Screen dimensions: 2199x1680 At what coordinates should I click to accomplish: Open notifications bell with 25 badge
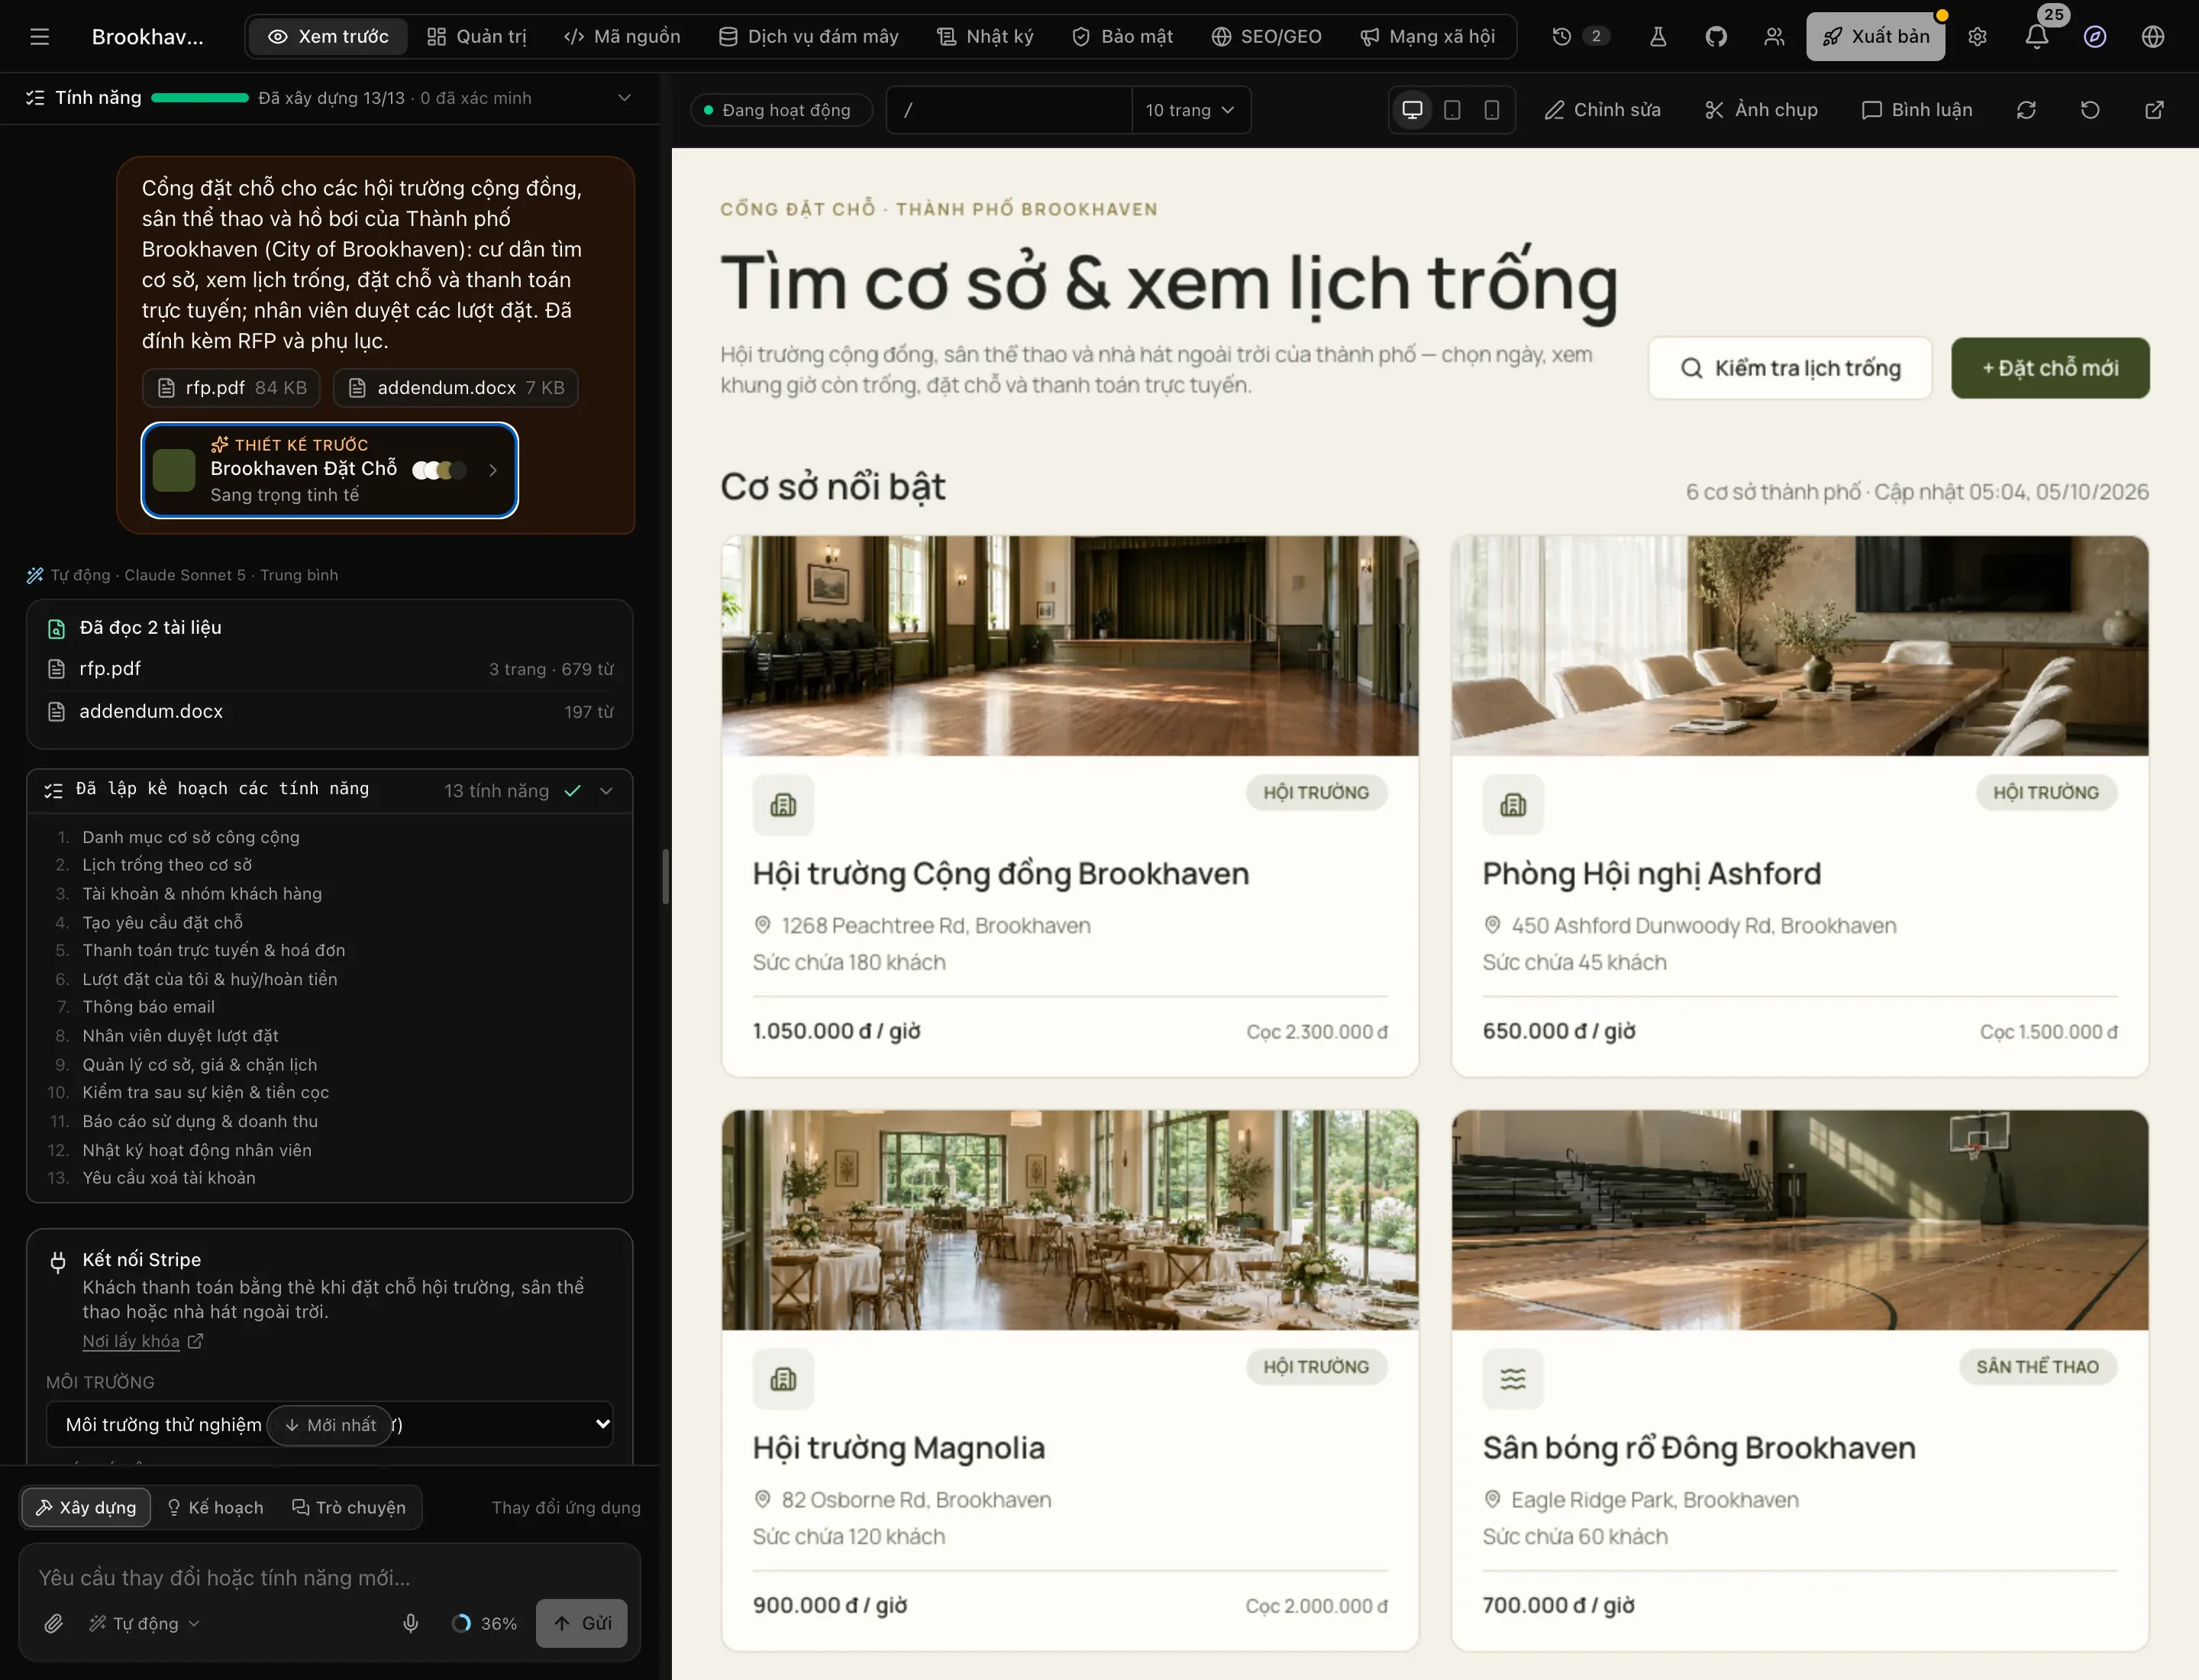[x=2037, y=37]
